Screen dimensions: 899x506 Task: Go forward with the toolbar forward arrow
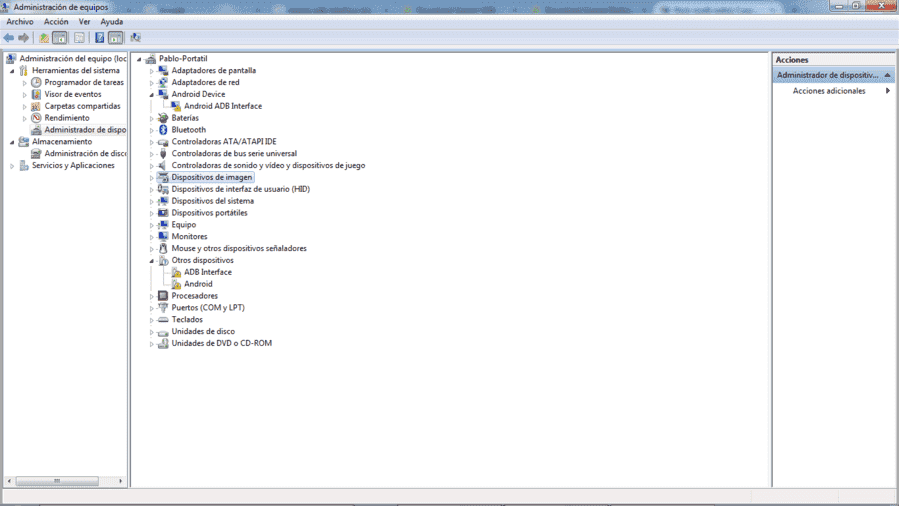click(x=24, y=38)
